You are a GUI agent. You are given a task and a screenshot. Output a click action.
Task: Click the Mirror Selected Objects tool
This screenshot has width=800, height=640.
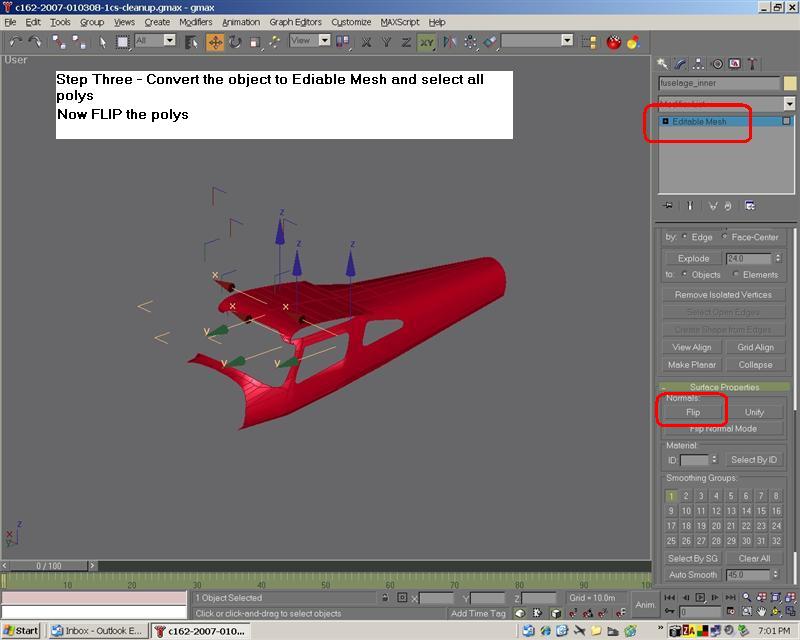pyautogui.click(x=449, y=42)
